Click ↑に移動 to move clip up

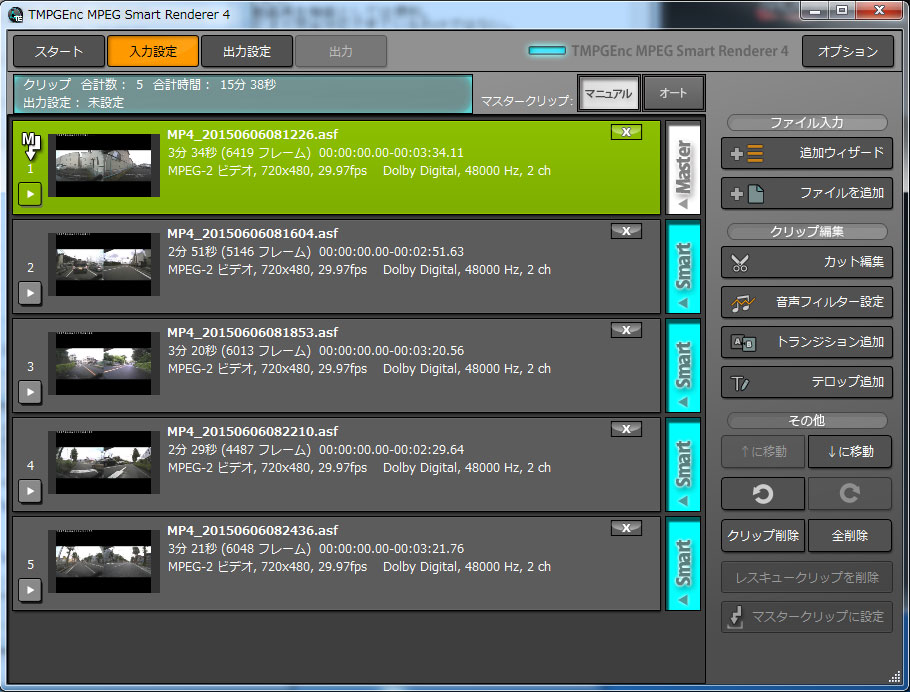763,452
